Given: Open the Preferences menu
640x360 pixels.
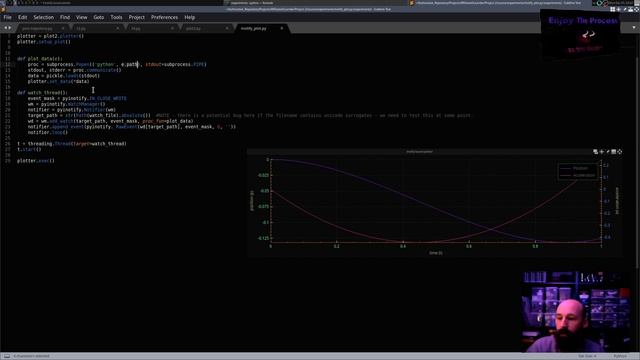Looking at the screenshot, I should pos(164,18).
